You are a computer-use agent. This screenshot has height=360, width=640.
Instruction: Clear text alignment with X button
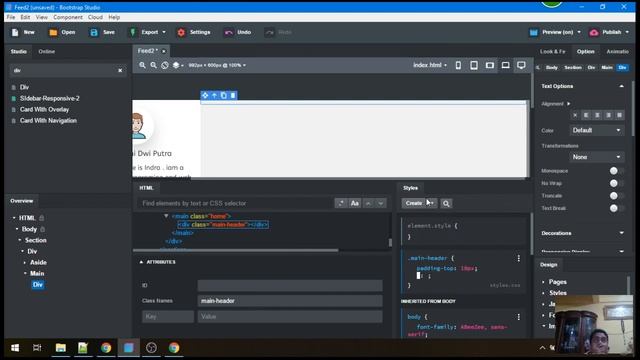[575, 116]
